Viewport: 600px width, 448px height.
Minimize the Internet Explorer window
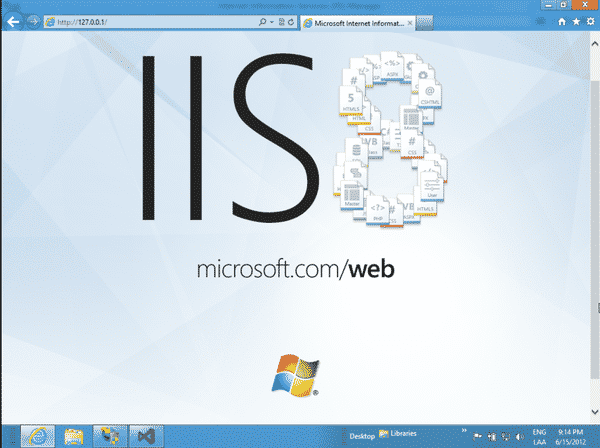(548, 5)
